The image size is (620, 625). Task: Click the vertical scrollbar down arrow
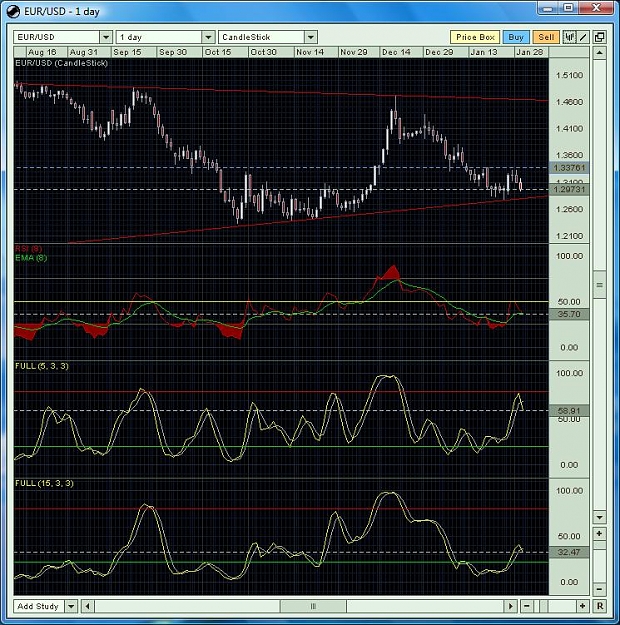click(x=600, y=517)
